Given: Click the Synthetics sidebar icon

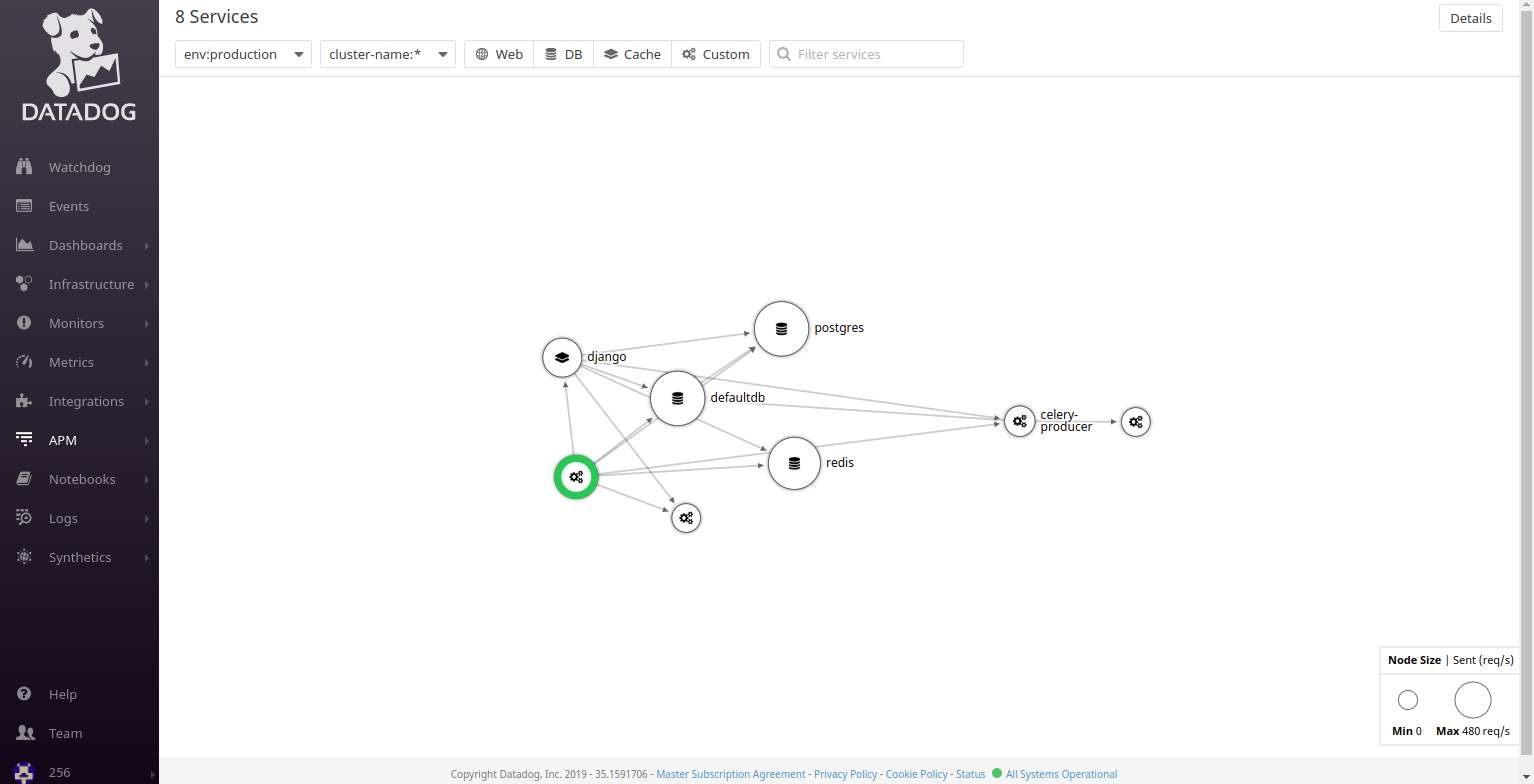Looking at the screenshot, I should (x=24, y=557).
